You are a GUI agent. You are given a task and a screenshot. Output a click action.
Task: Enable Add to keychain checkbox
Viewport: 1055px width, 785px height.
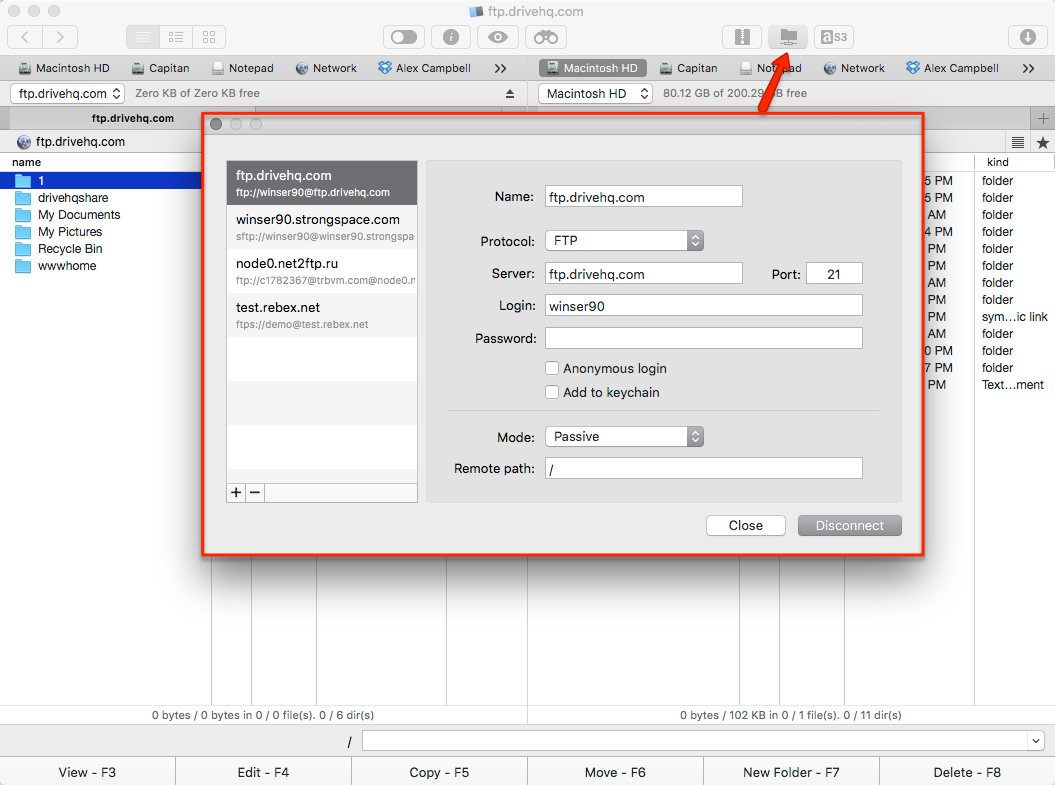click(x=552, y=392)
